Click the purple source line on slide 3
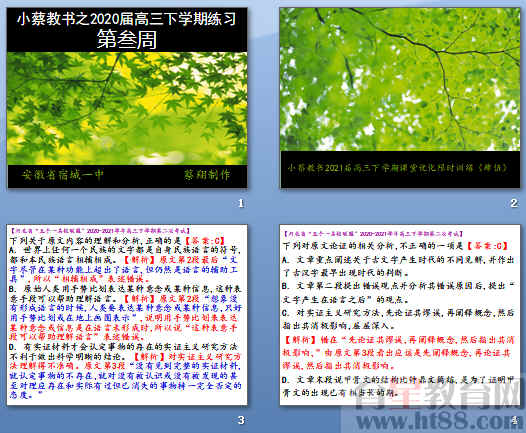This screenshot has height=433, width=526. coord(100,231)
